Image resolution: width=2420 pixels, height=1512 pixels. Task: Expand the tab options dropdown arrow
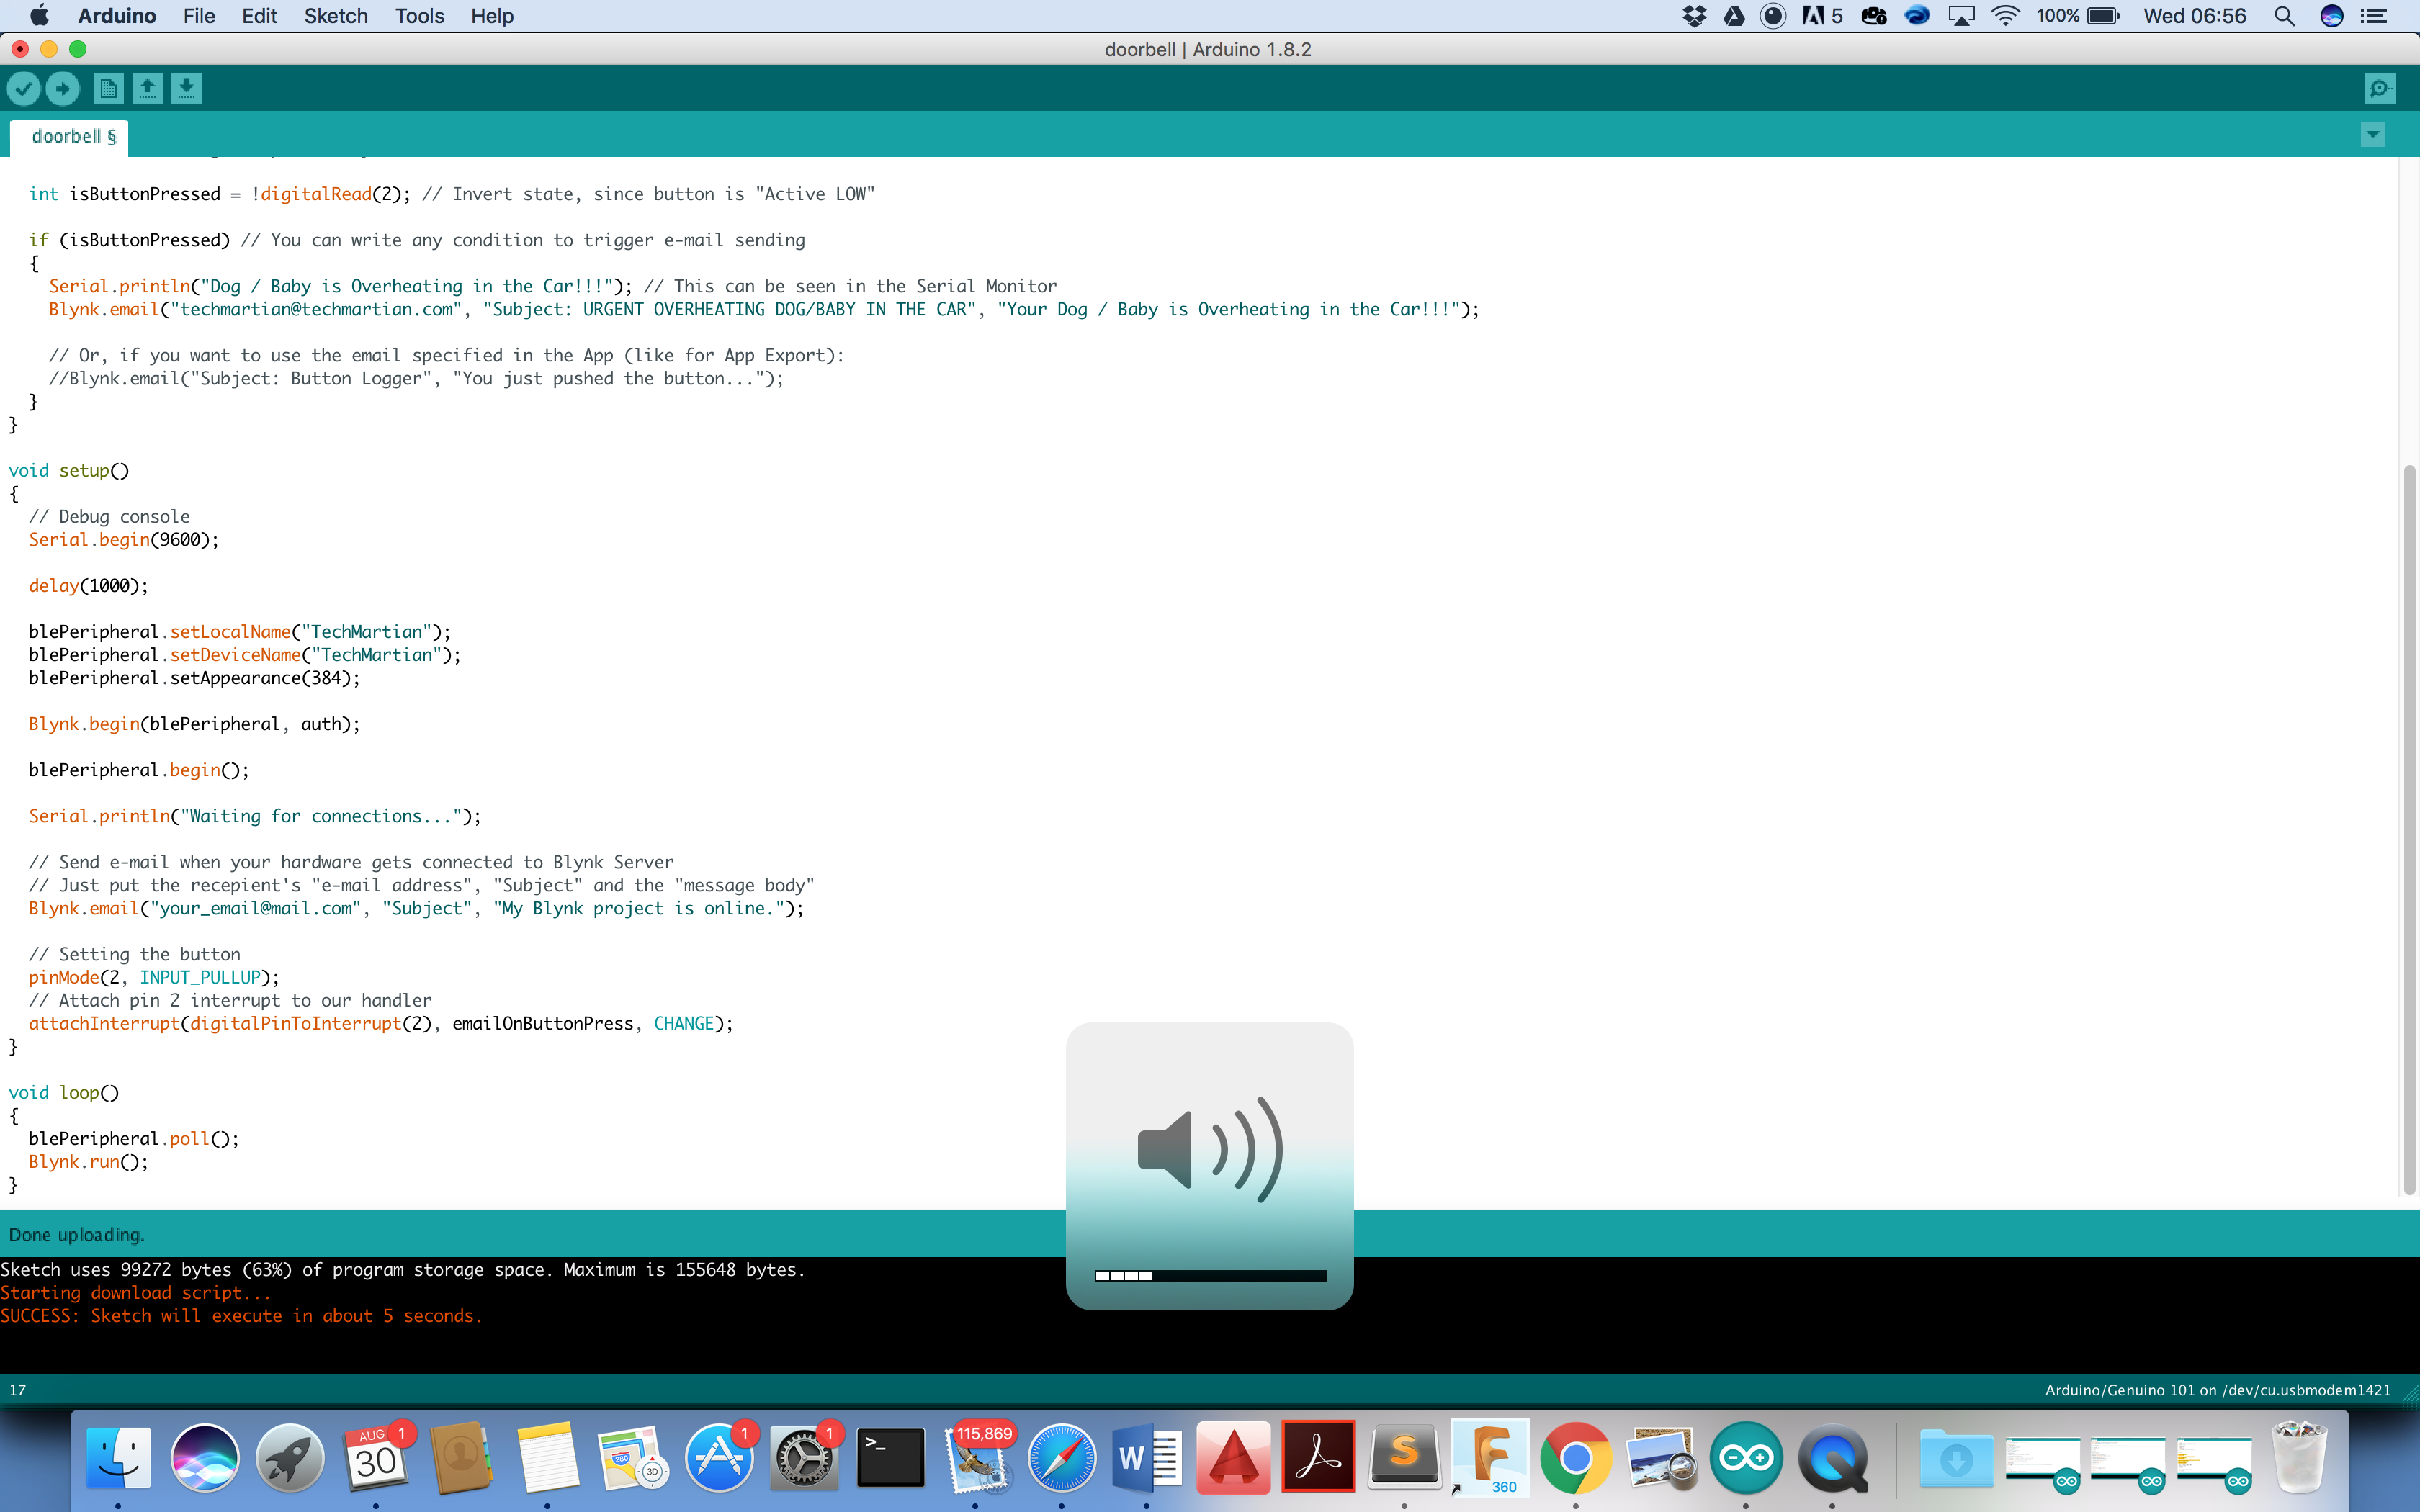tap(2373, 135)
